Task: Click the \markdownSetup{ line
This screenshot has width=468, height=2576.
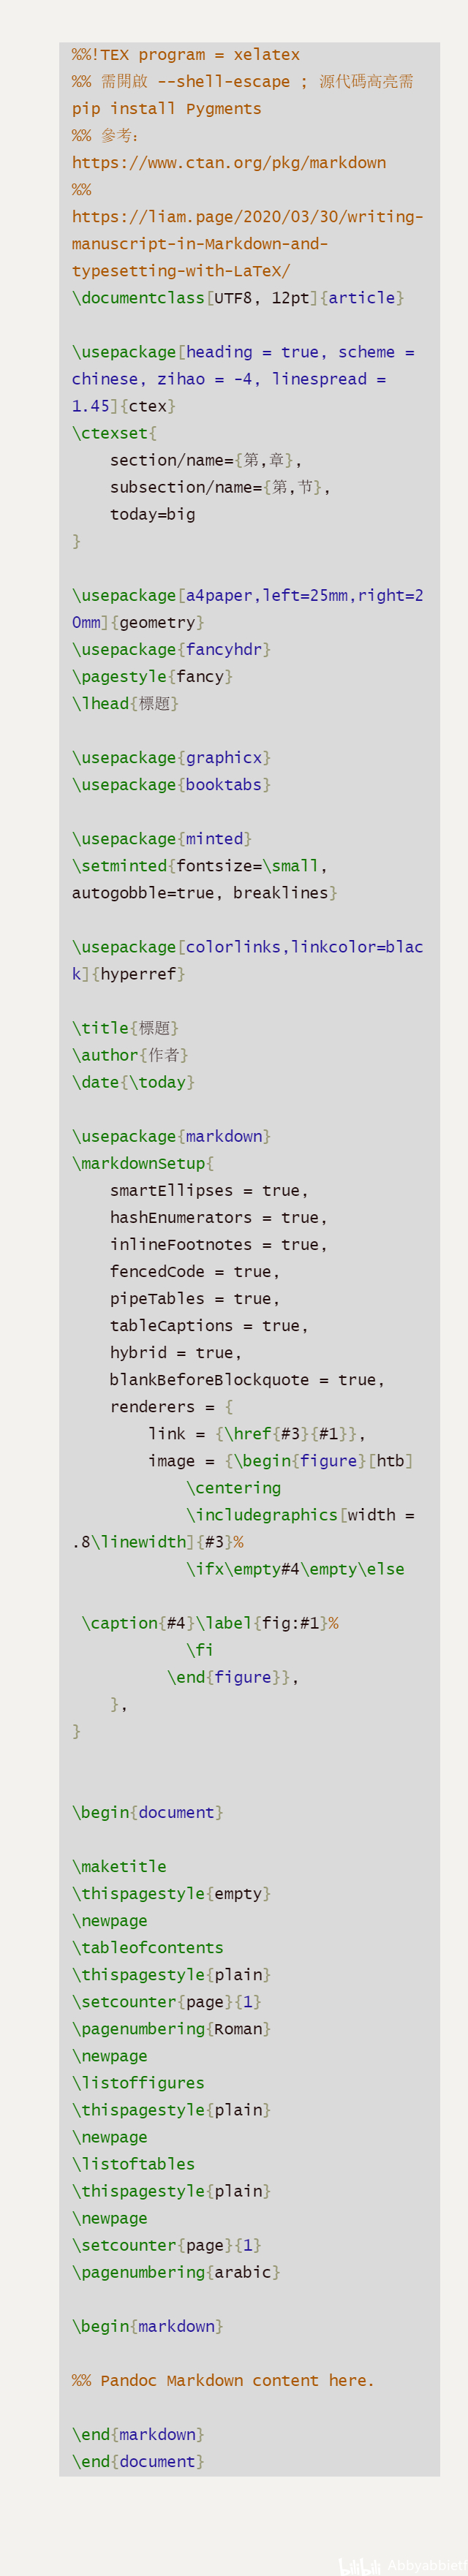Action: pyautogui.click(x=143, y=1162)
